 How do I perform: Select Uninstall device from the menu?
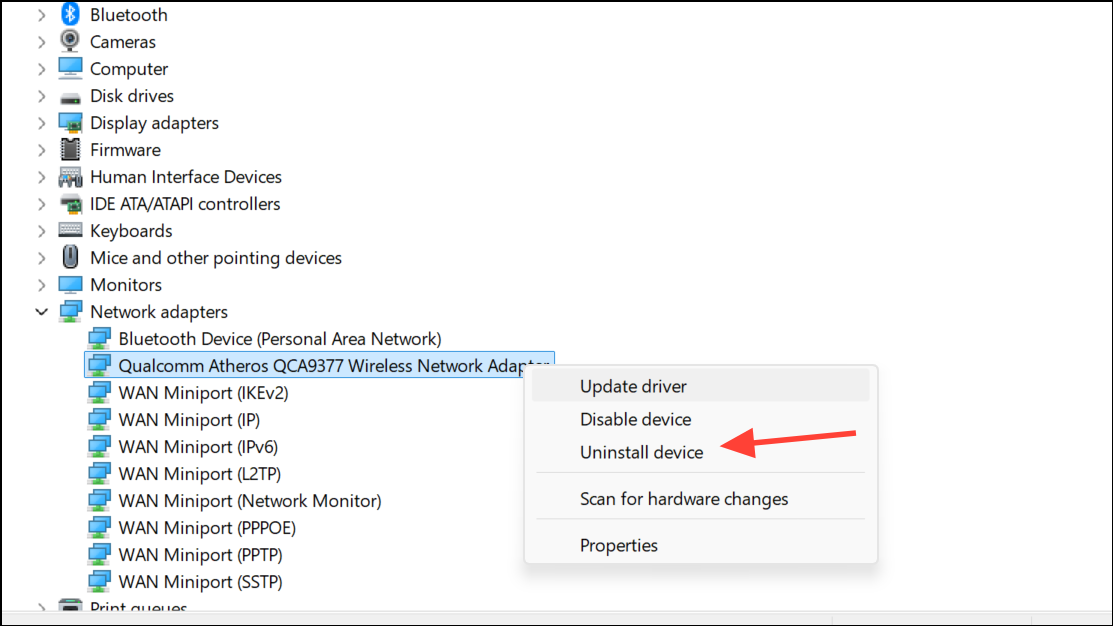641,452
